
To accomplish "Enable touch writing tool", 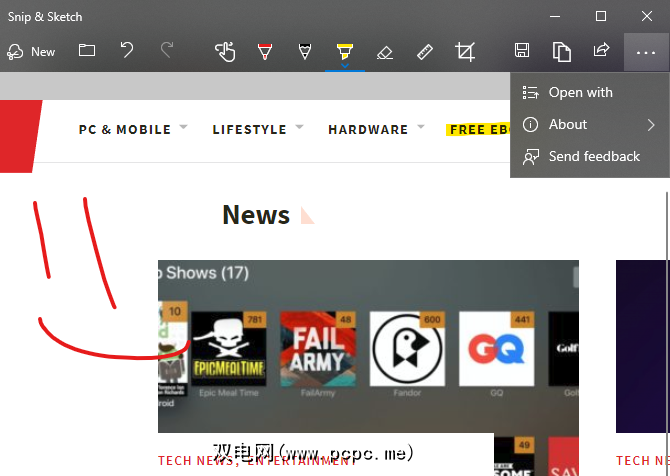I will pyautogui.click(x=225, y=52).
